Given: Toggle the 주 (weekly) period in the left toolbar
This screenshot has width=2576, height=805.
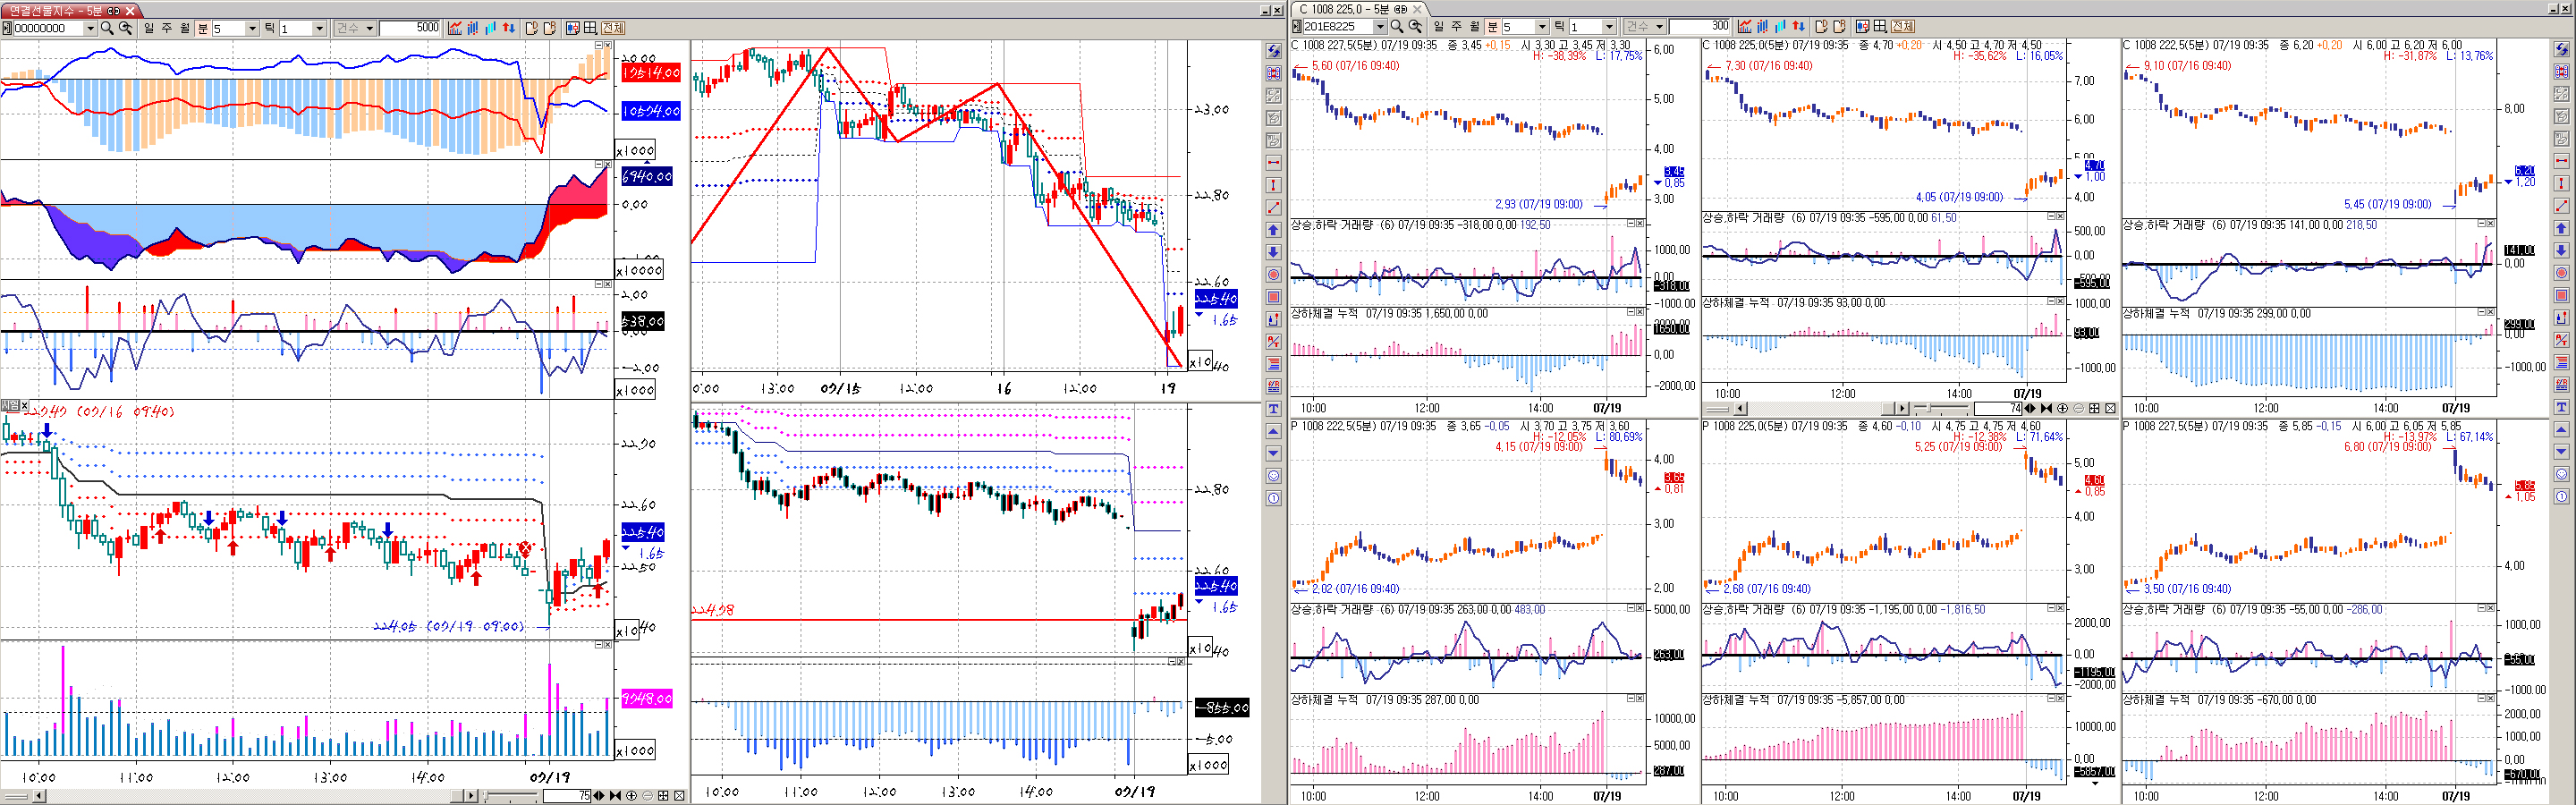Looking at the screenshot, I should (167, 28).
